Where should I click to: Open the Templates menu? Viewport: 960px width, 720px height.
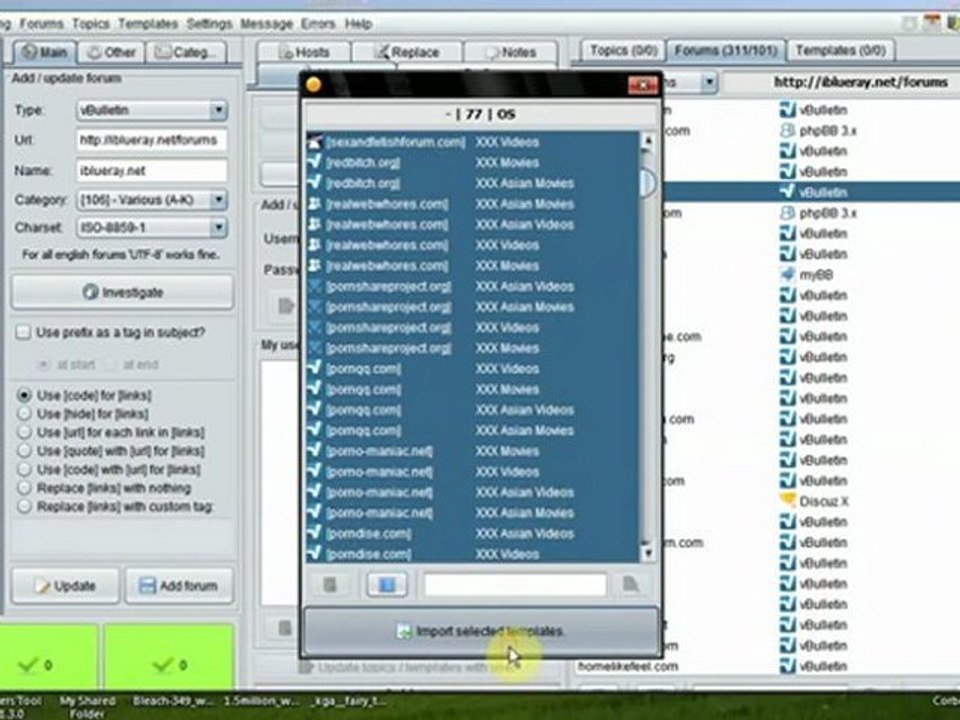coord(148,24)
